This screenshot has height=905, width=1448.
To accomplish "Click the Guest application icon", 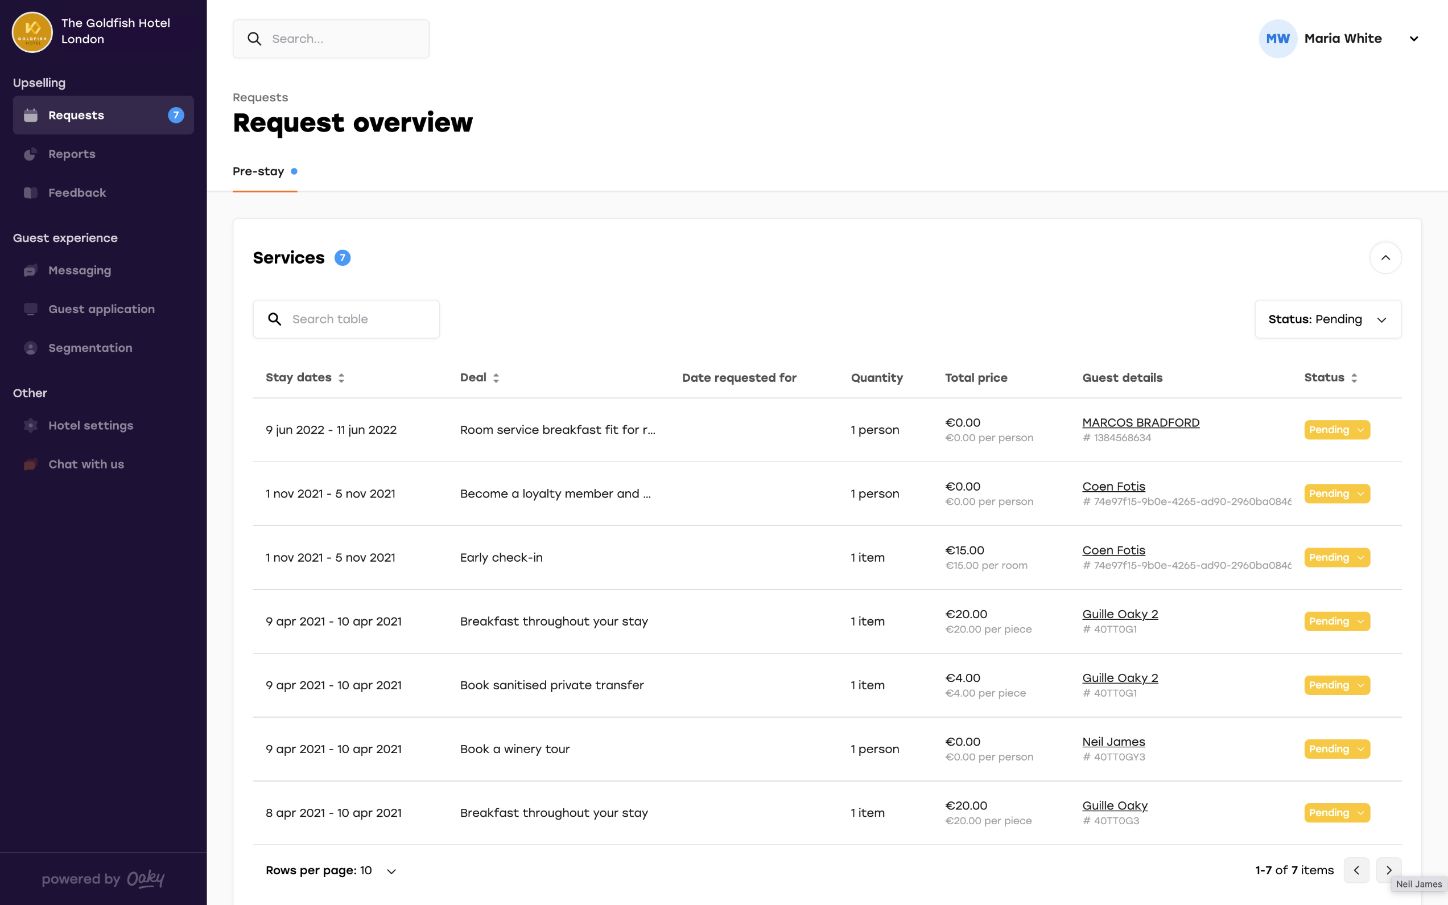I will tap(30, 310).
